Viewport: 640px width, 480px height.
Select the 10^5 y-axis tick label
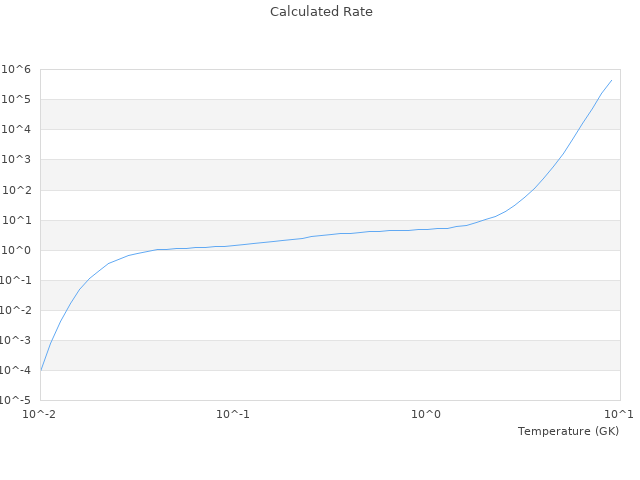(x=17, y=99)
